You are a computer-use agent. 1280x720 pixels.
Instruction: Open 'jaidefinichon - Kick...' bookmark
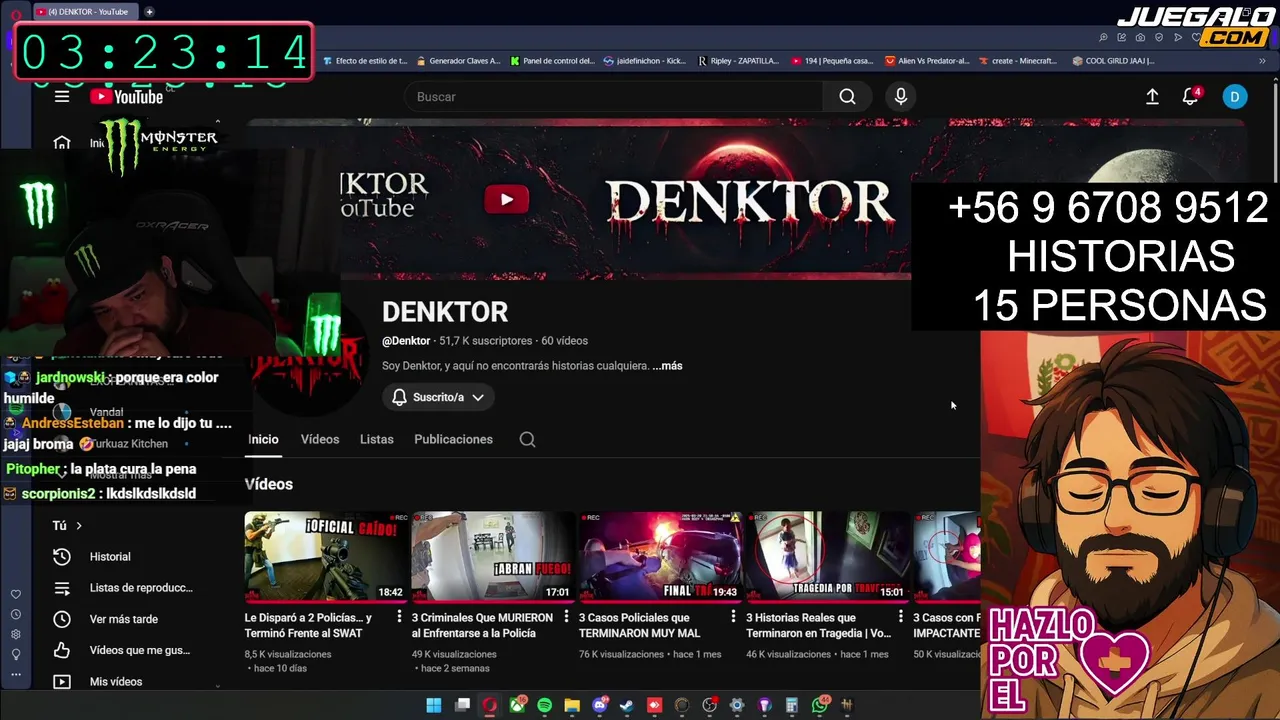click(x=645, y=60)
